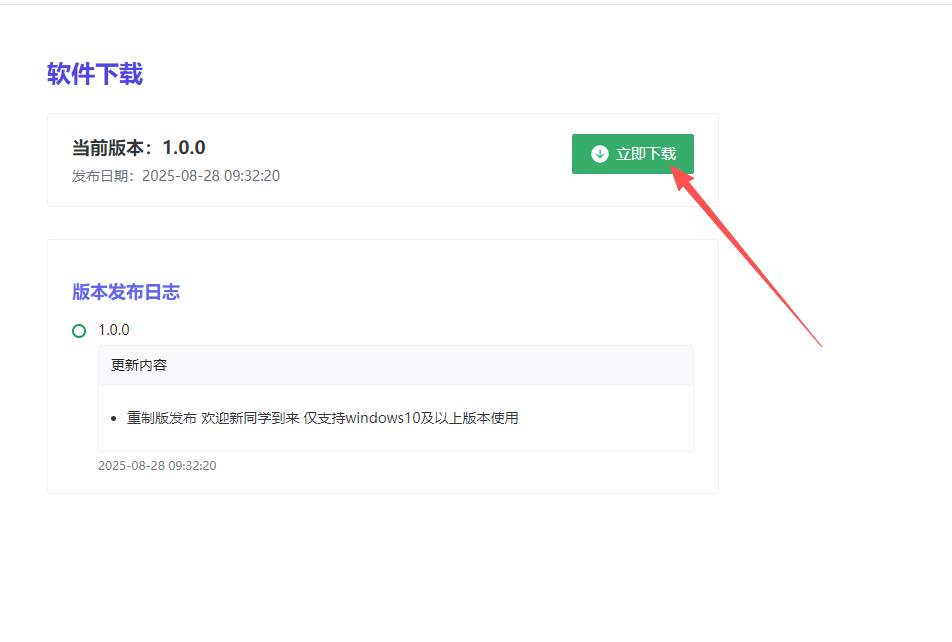Click the tail end of the red arrow
Screen dimensions: 952x642
pyautogui.click(x=819, y=344)
